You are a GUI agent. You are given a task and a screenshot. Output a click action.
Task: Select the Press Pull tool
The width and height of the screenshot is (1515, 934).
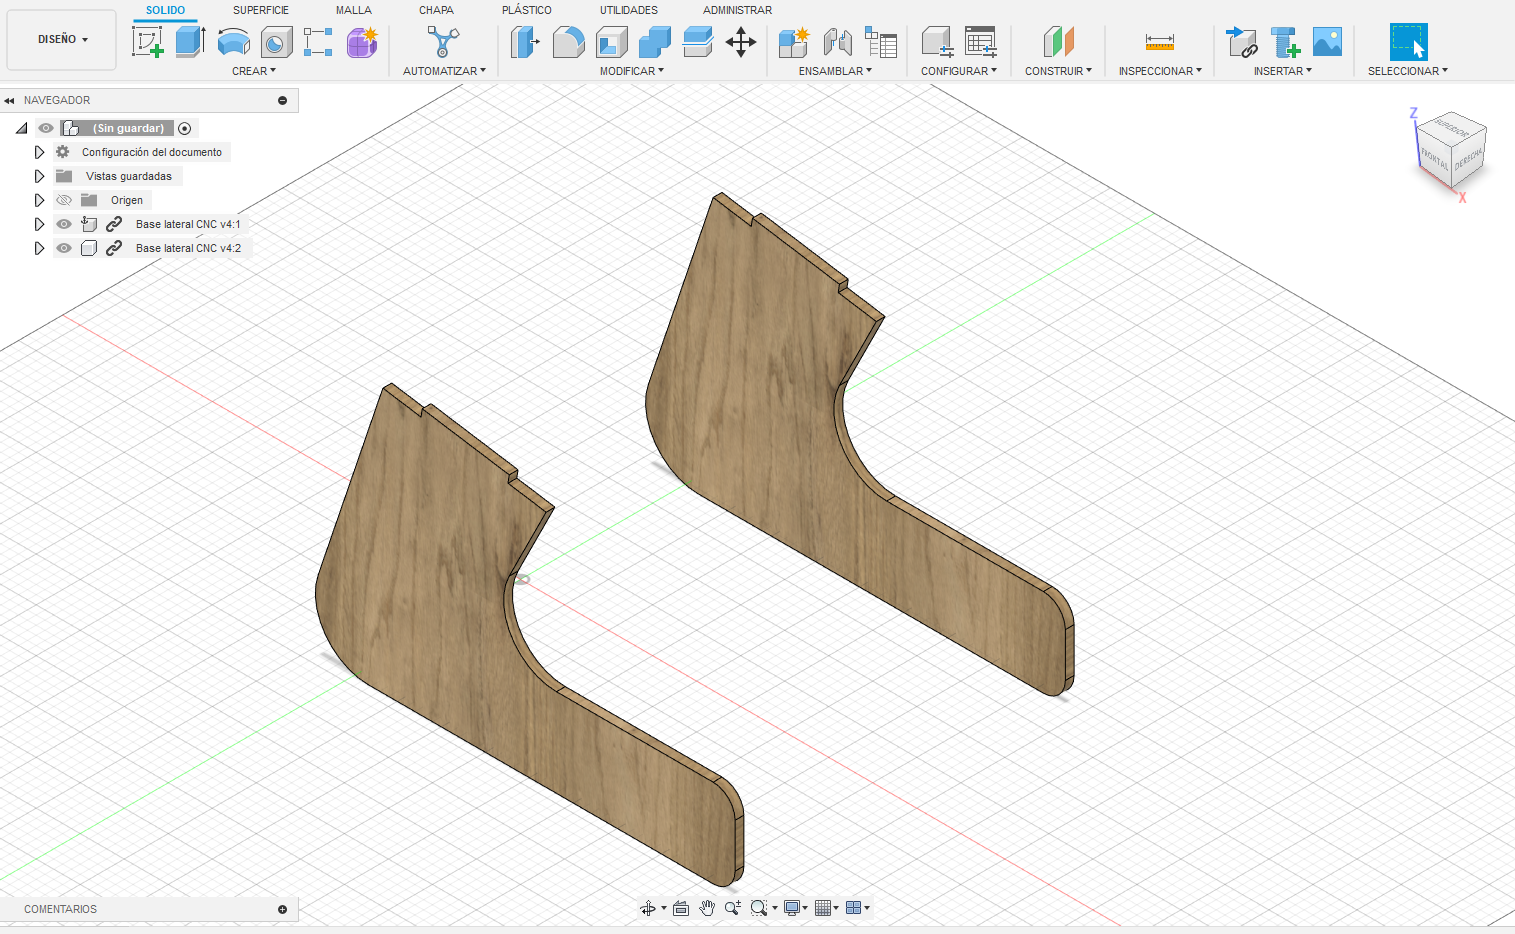525,41
